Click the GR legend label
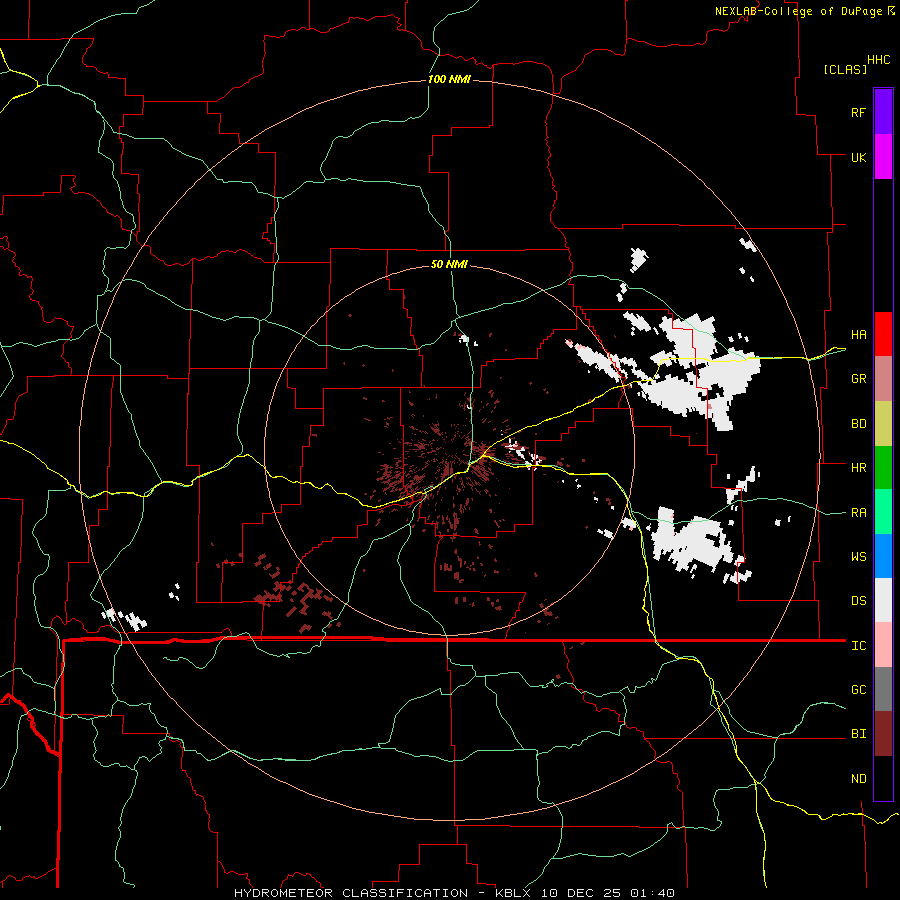This screenshot has height=900, width=900. [858, 379]
